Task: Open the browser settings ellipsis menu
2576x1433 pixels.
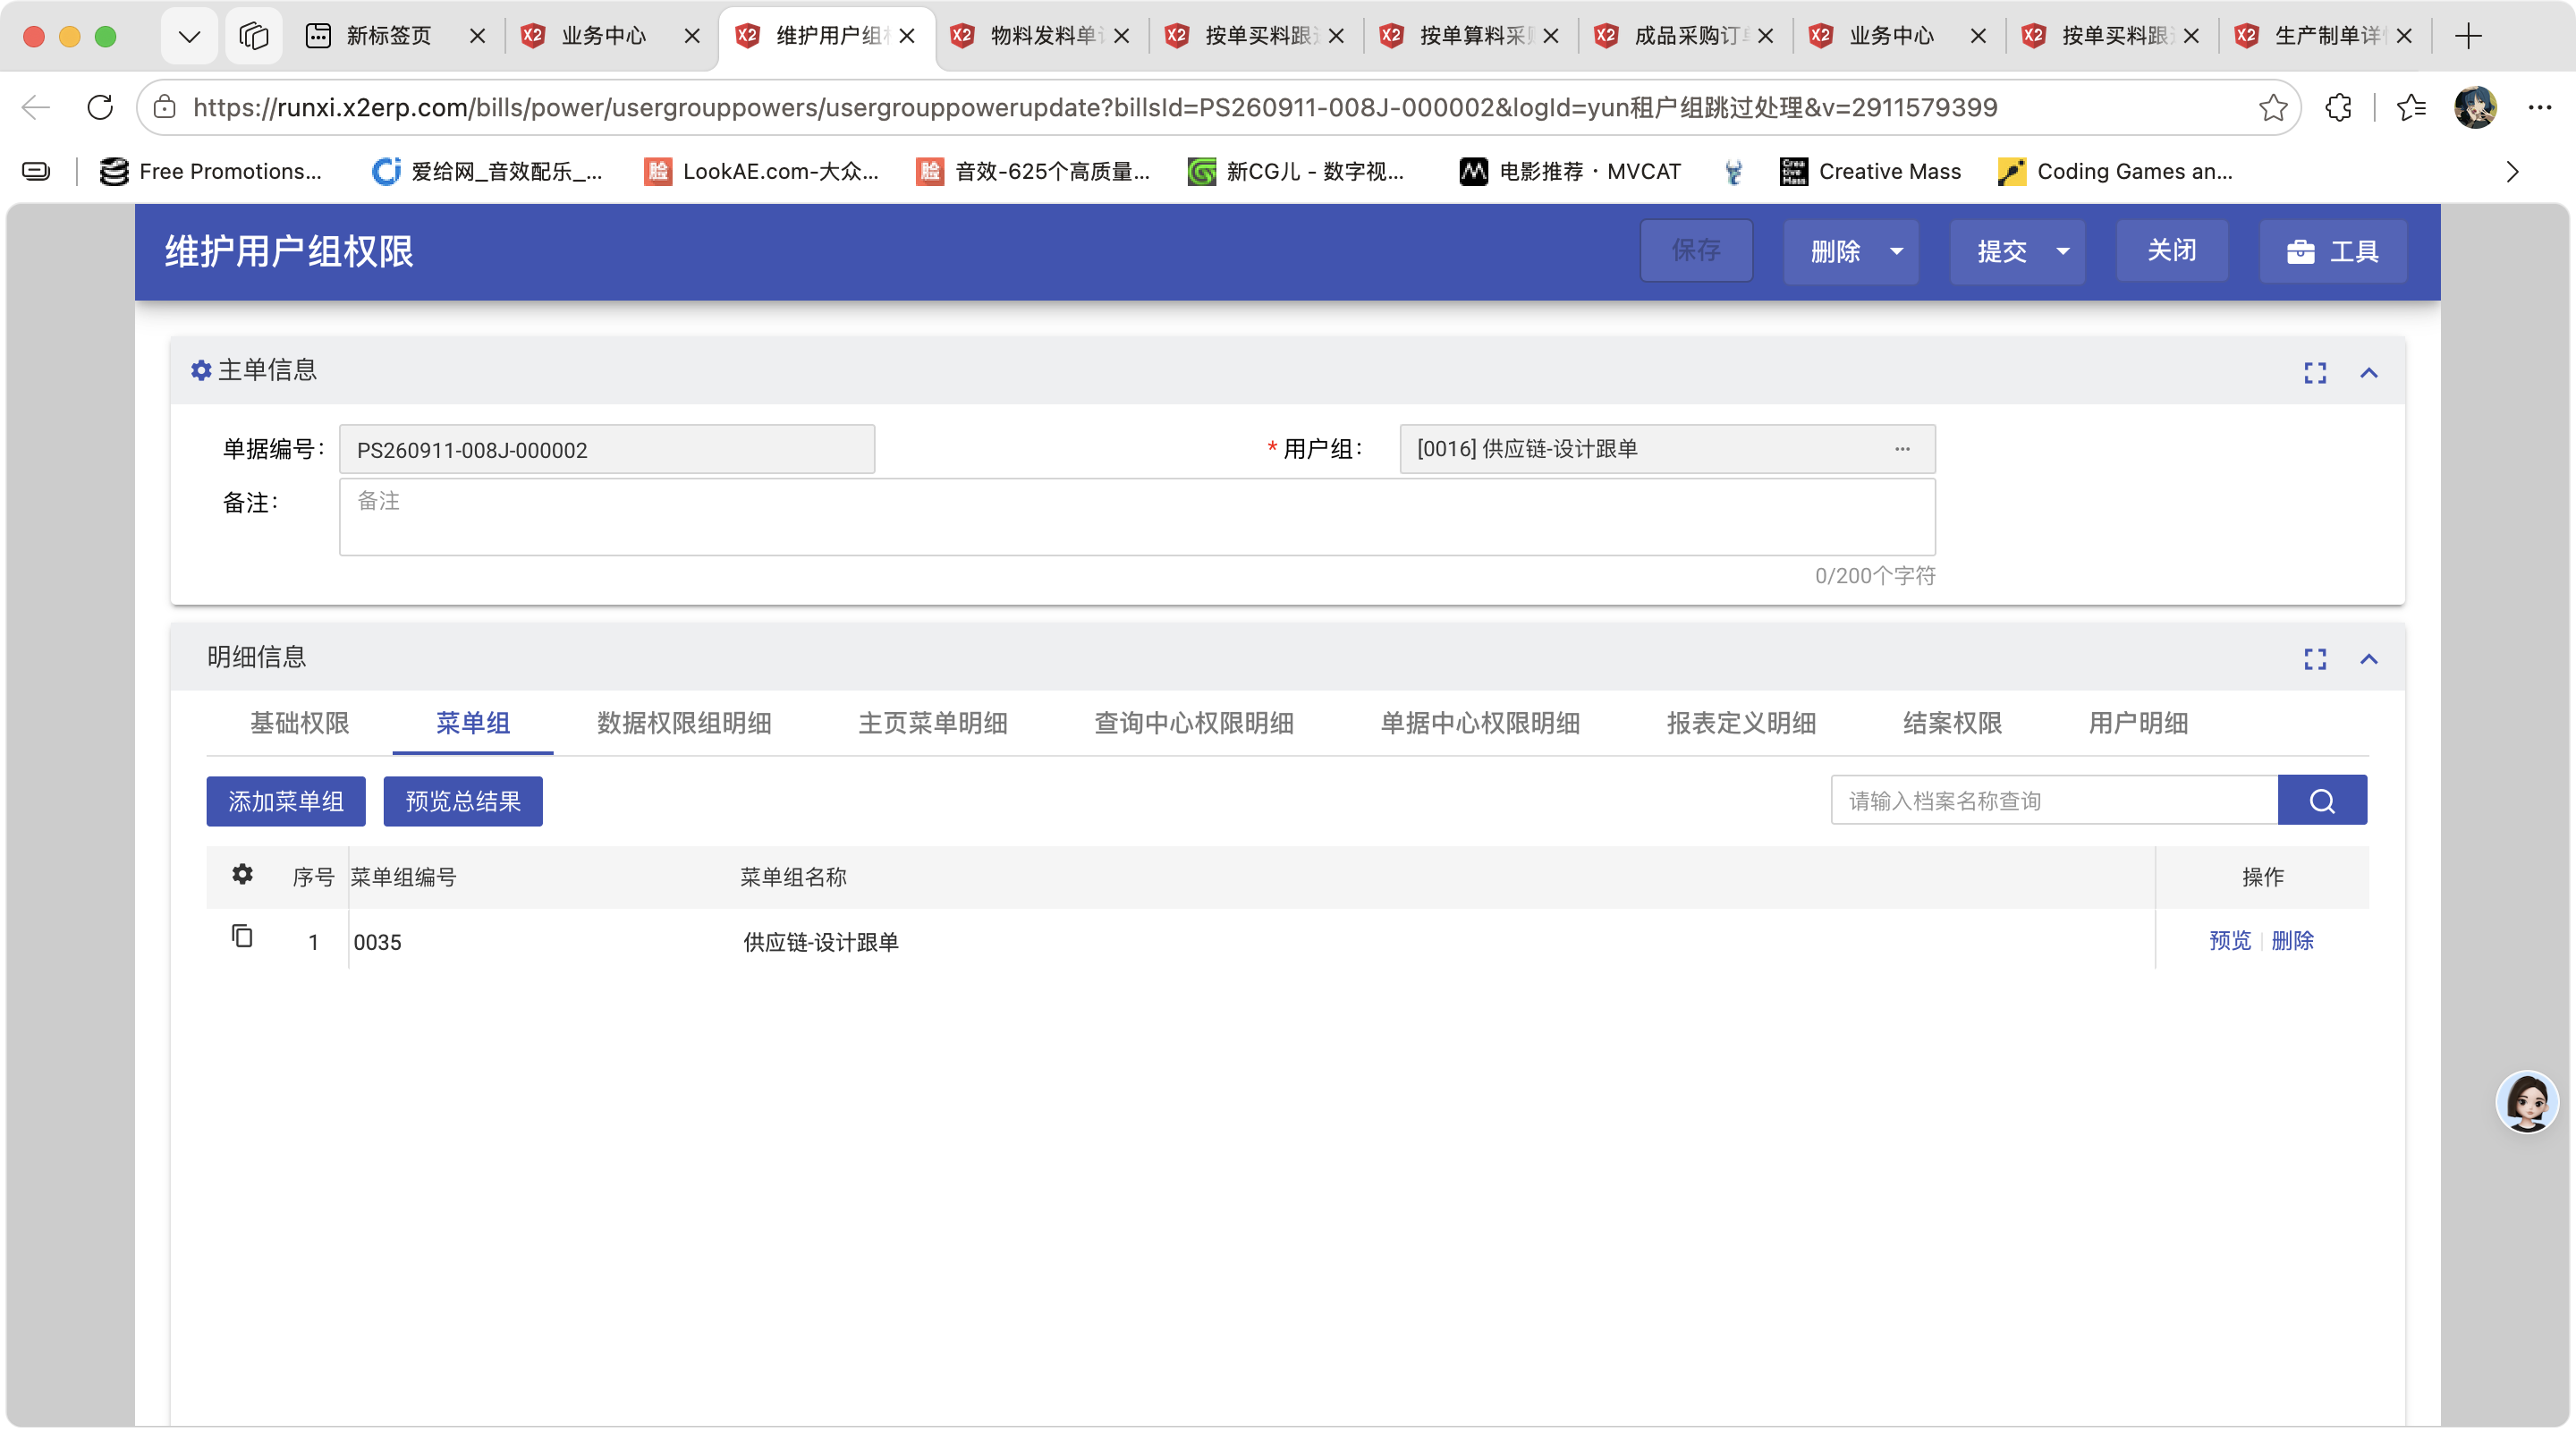Action: [2540, 107]
